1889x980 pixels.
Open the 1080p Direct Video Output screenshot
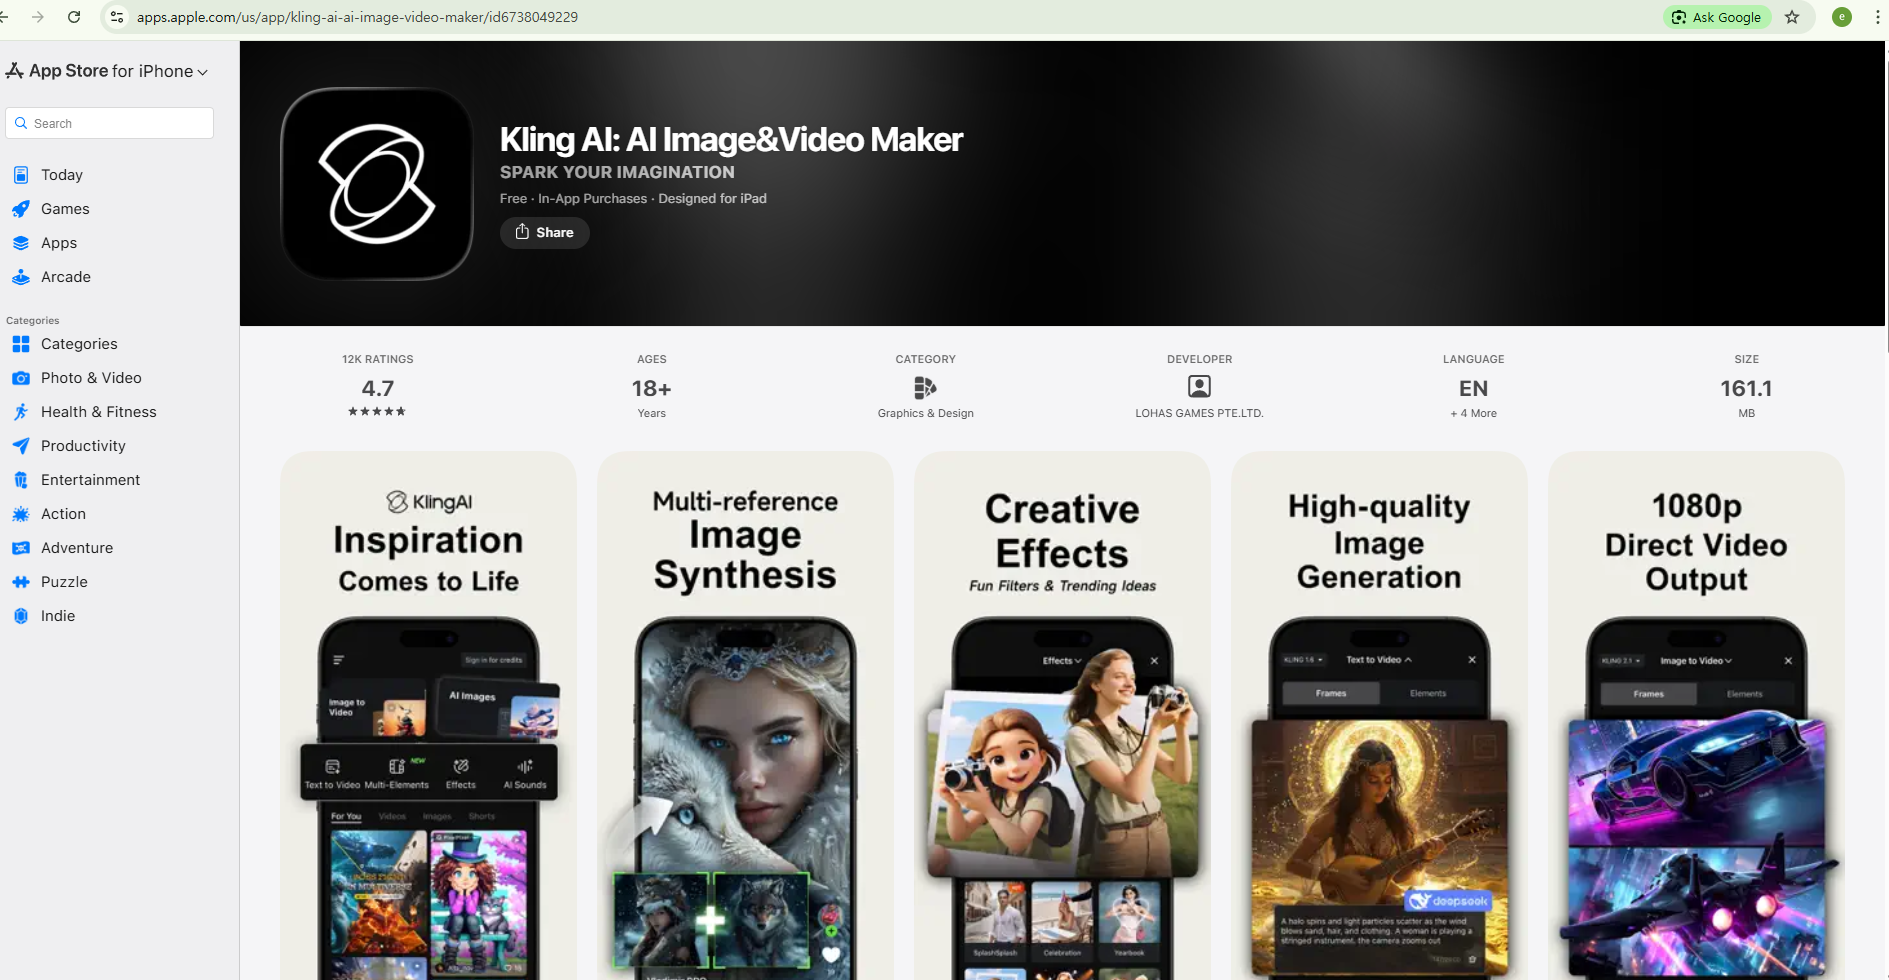(x=1696, y=715)
